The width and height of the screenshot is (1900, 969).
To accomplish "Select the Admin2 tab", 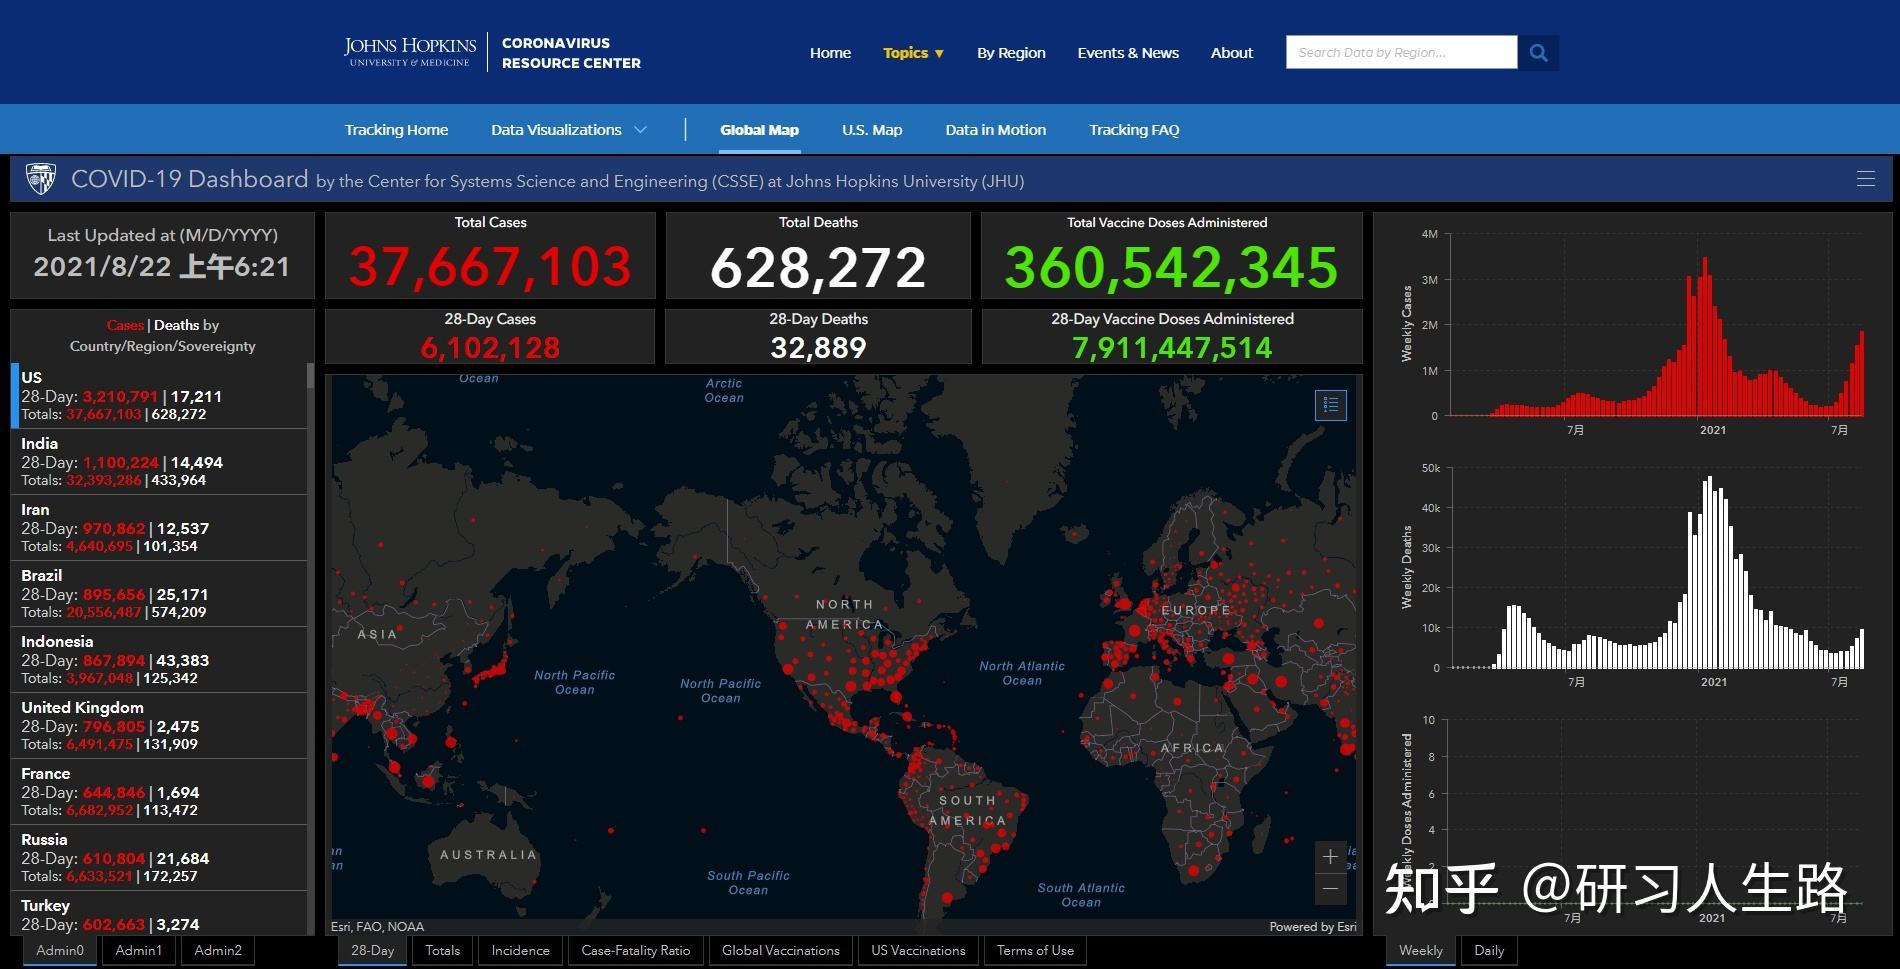I will tap(218, 950).
